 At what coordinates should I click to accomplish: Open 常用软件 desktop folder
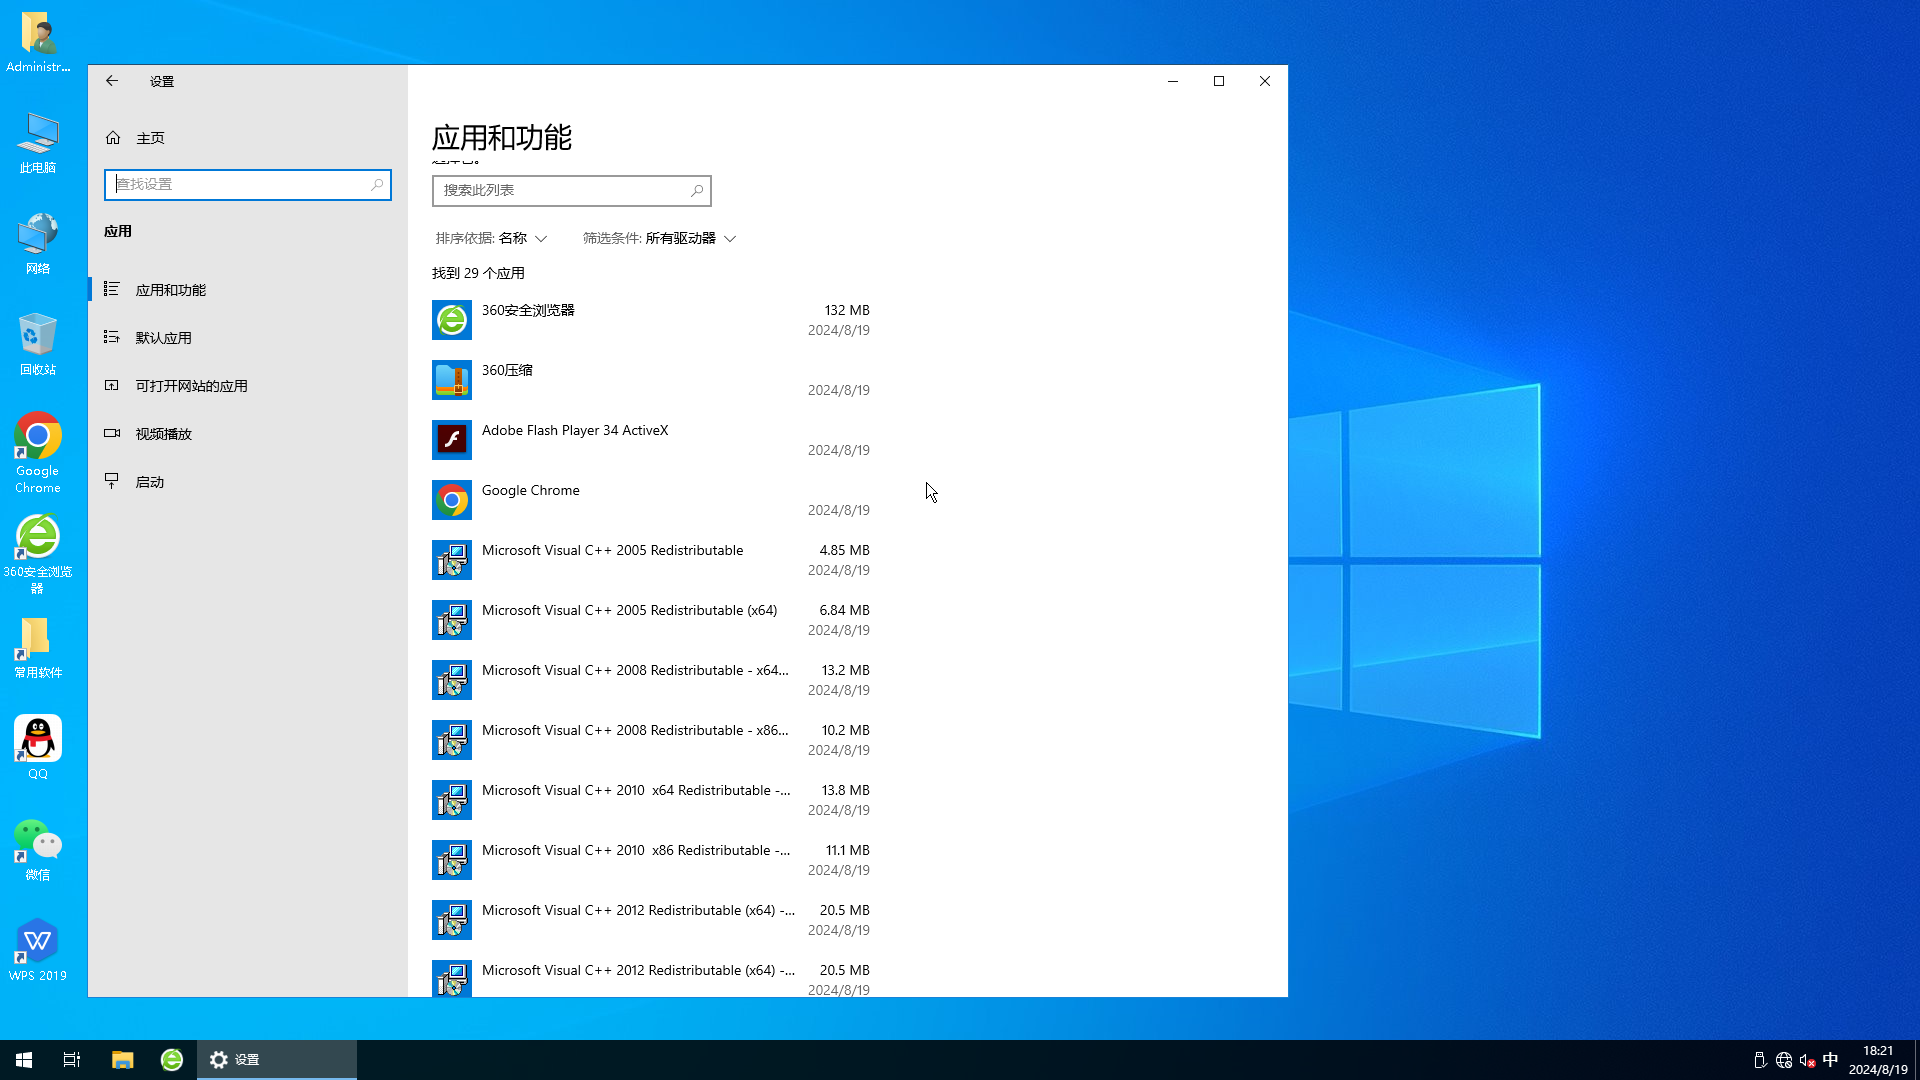click(x=38, y=647)
